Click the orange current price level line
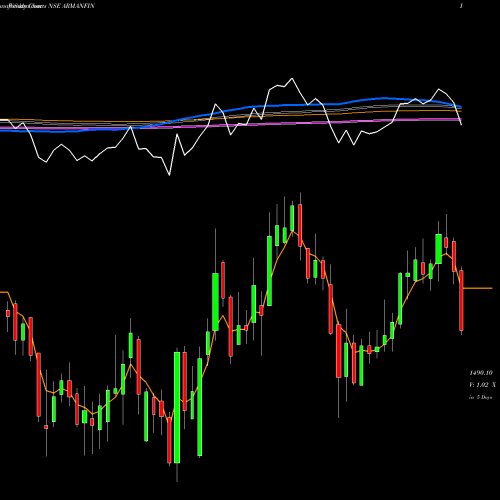This screenshot has width=500, height=500. tap(478, 288)
